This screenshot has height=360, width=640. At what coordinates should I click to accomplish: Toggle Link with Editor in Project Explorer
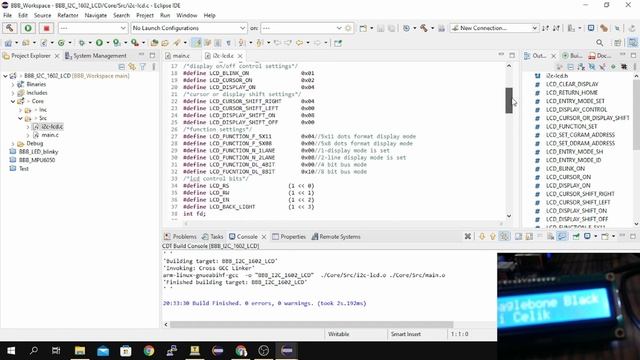(132, 67)
